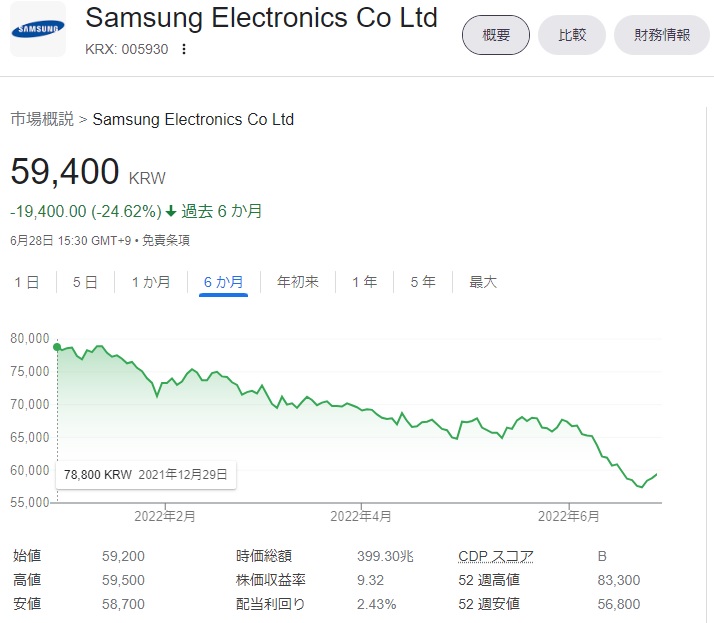Viewport: 714px width, 623px height.
Task: Open the 財務情報 financials tab
Action: (x=661, y=35)
